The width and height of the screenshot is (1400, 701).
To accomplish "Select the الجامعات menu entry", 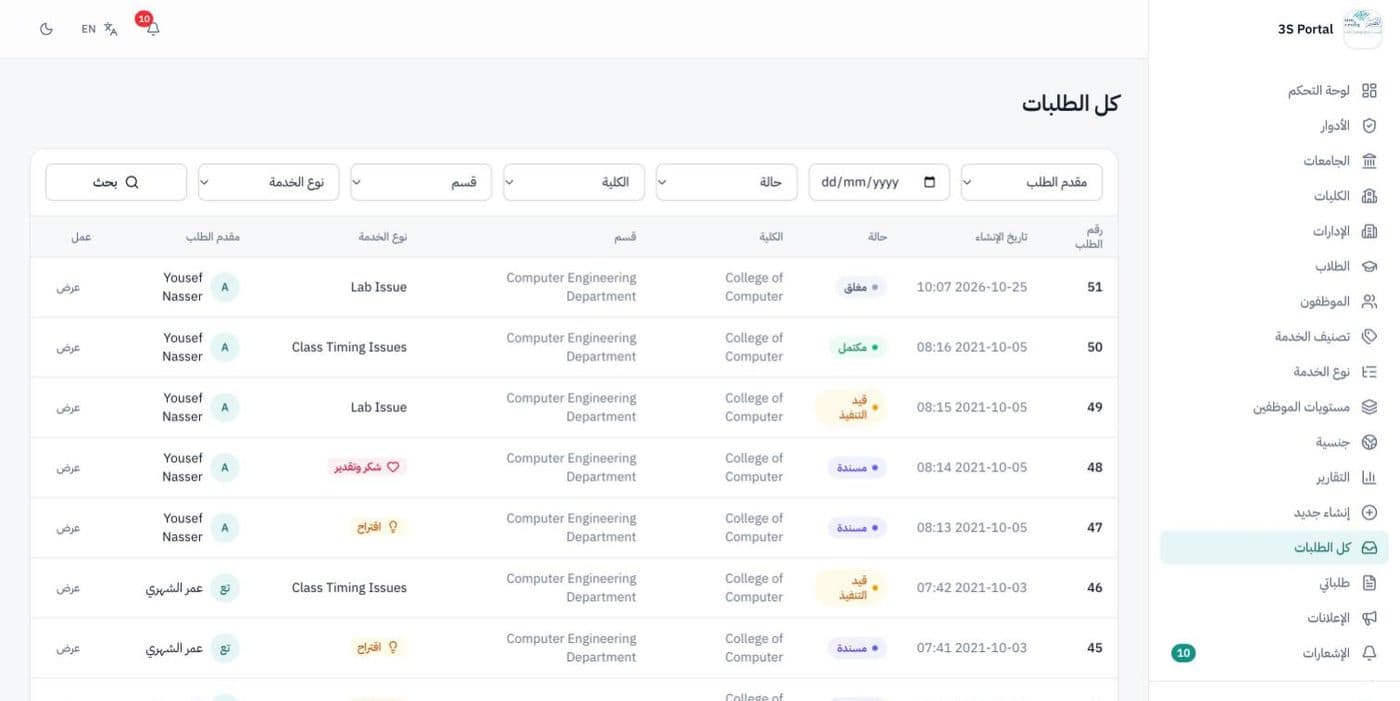I will click(x=1274, y=161).
